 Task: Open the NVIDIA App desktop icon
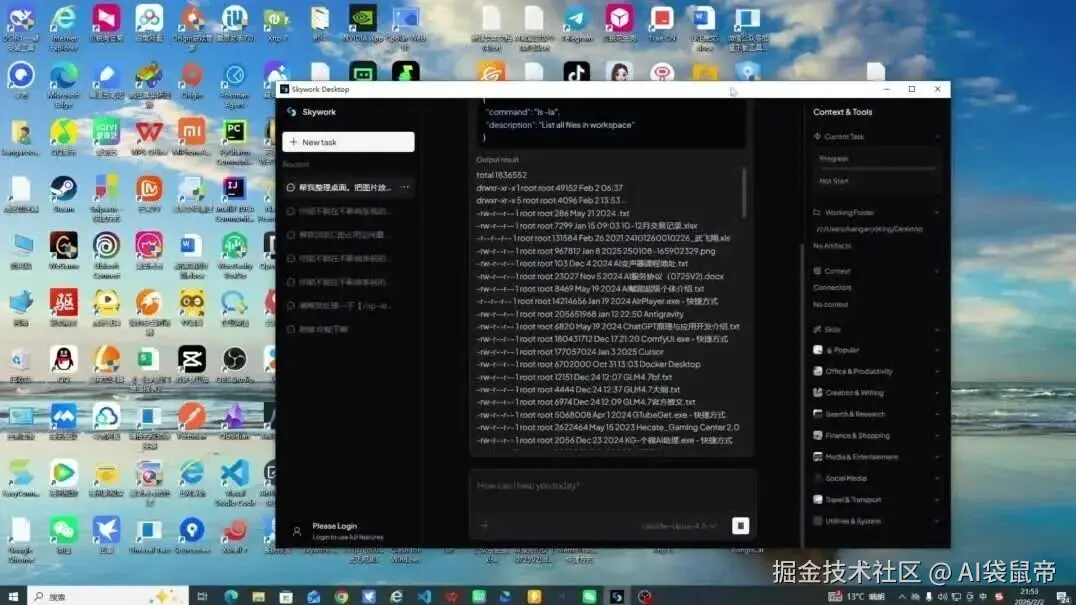[362, 25]
